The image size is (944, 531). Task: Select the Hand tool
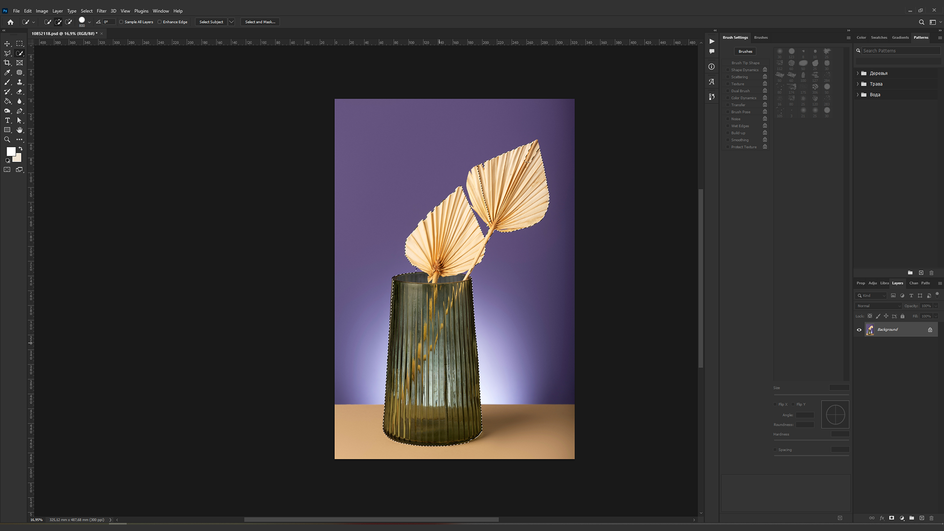19,130
